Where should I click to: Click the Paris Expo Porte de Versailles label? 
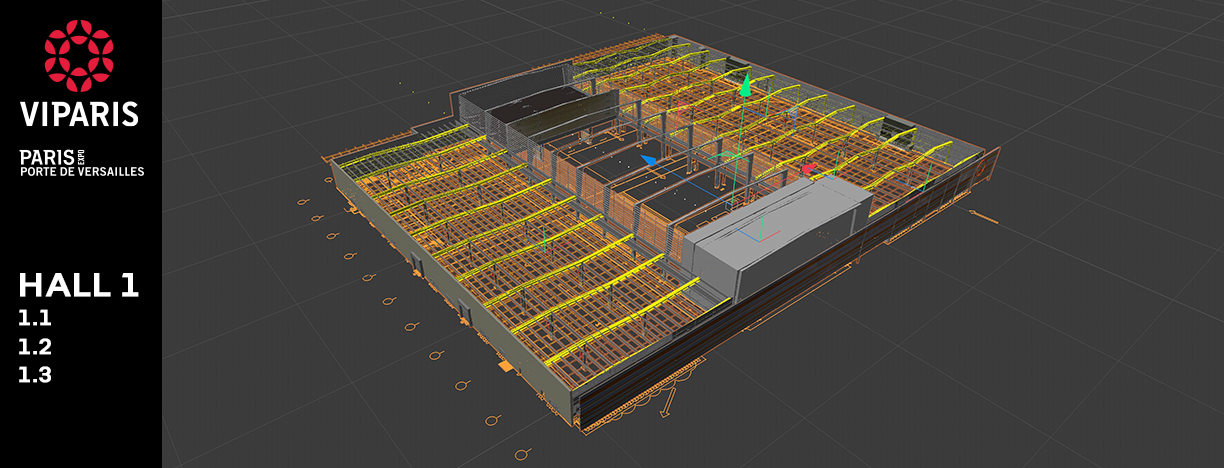coord(82,164)
